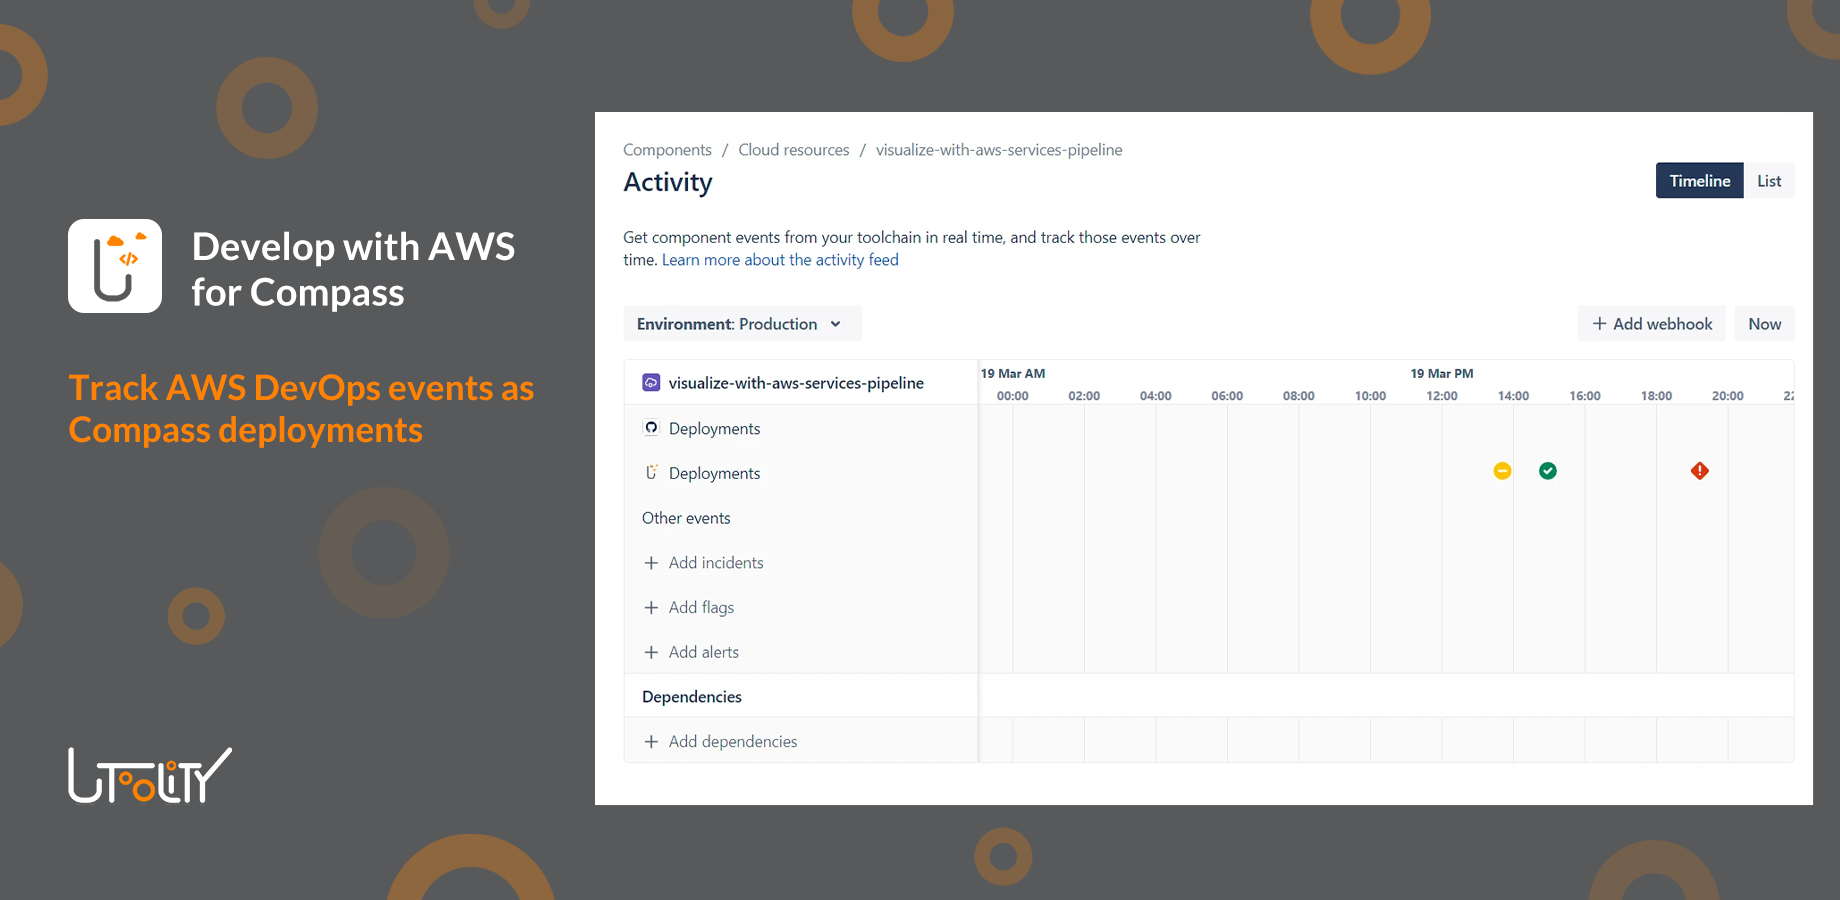The image size is (1840, 900).
Task: Open Cloud resources from the breadcrumb
Action: coord(793,149)
